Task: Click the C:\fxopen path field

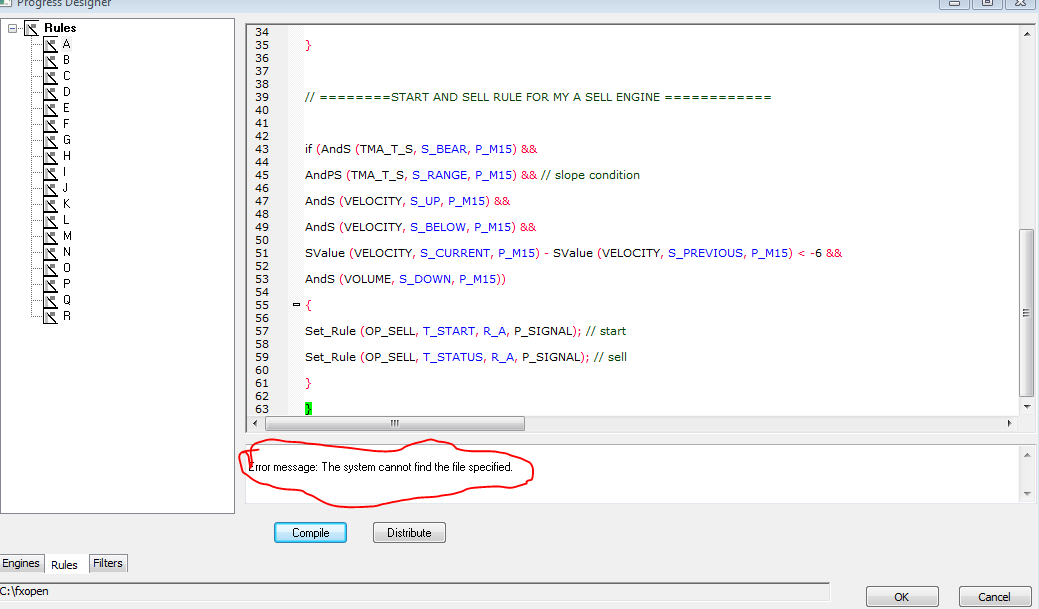Action: tap(414, 592)
